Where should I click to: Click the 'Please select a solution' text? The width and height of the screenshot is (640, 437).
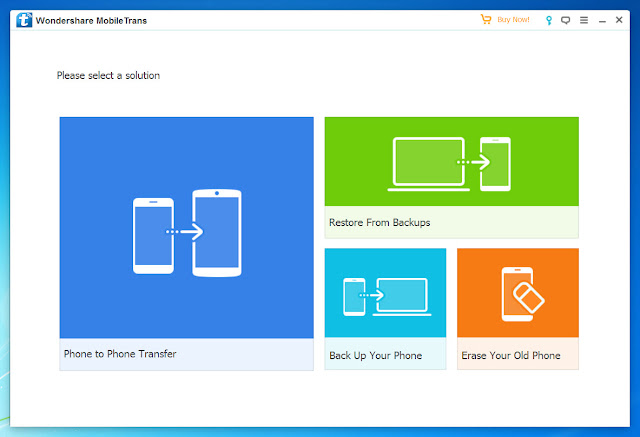pos(108,75)
